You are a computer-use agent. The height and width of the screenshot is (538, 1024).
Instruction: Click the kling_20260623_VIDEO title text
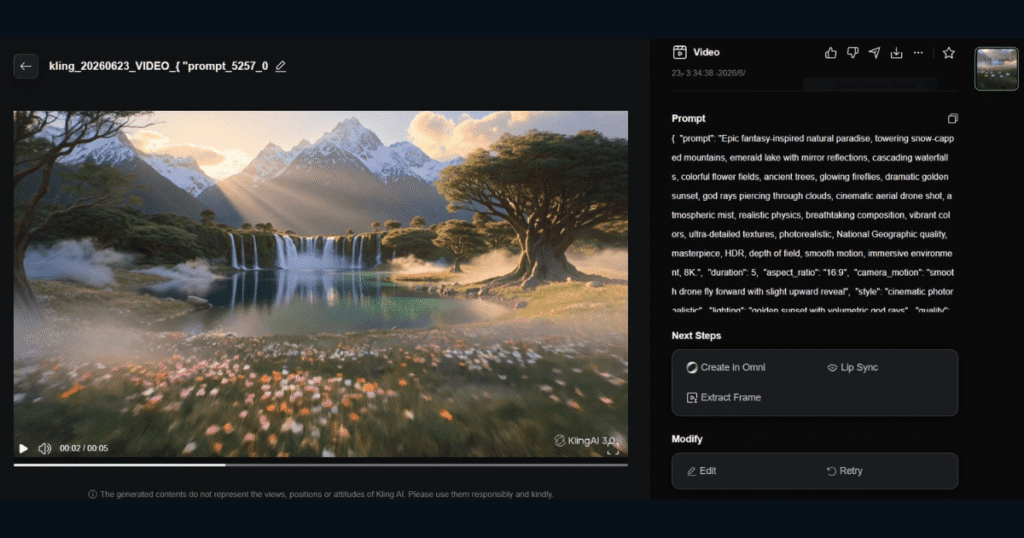159,66
